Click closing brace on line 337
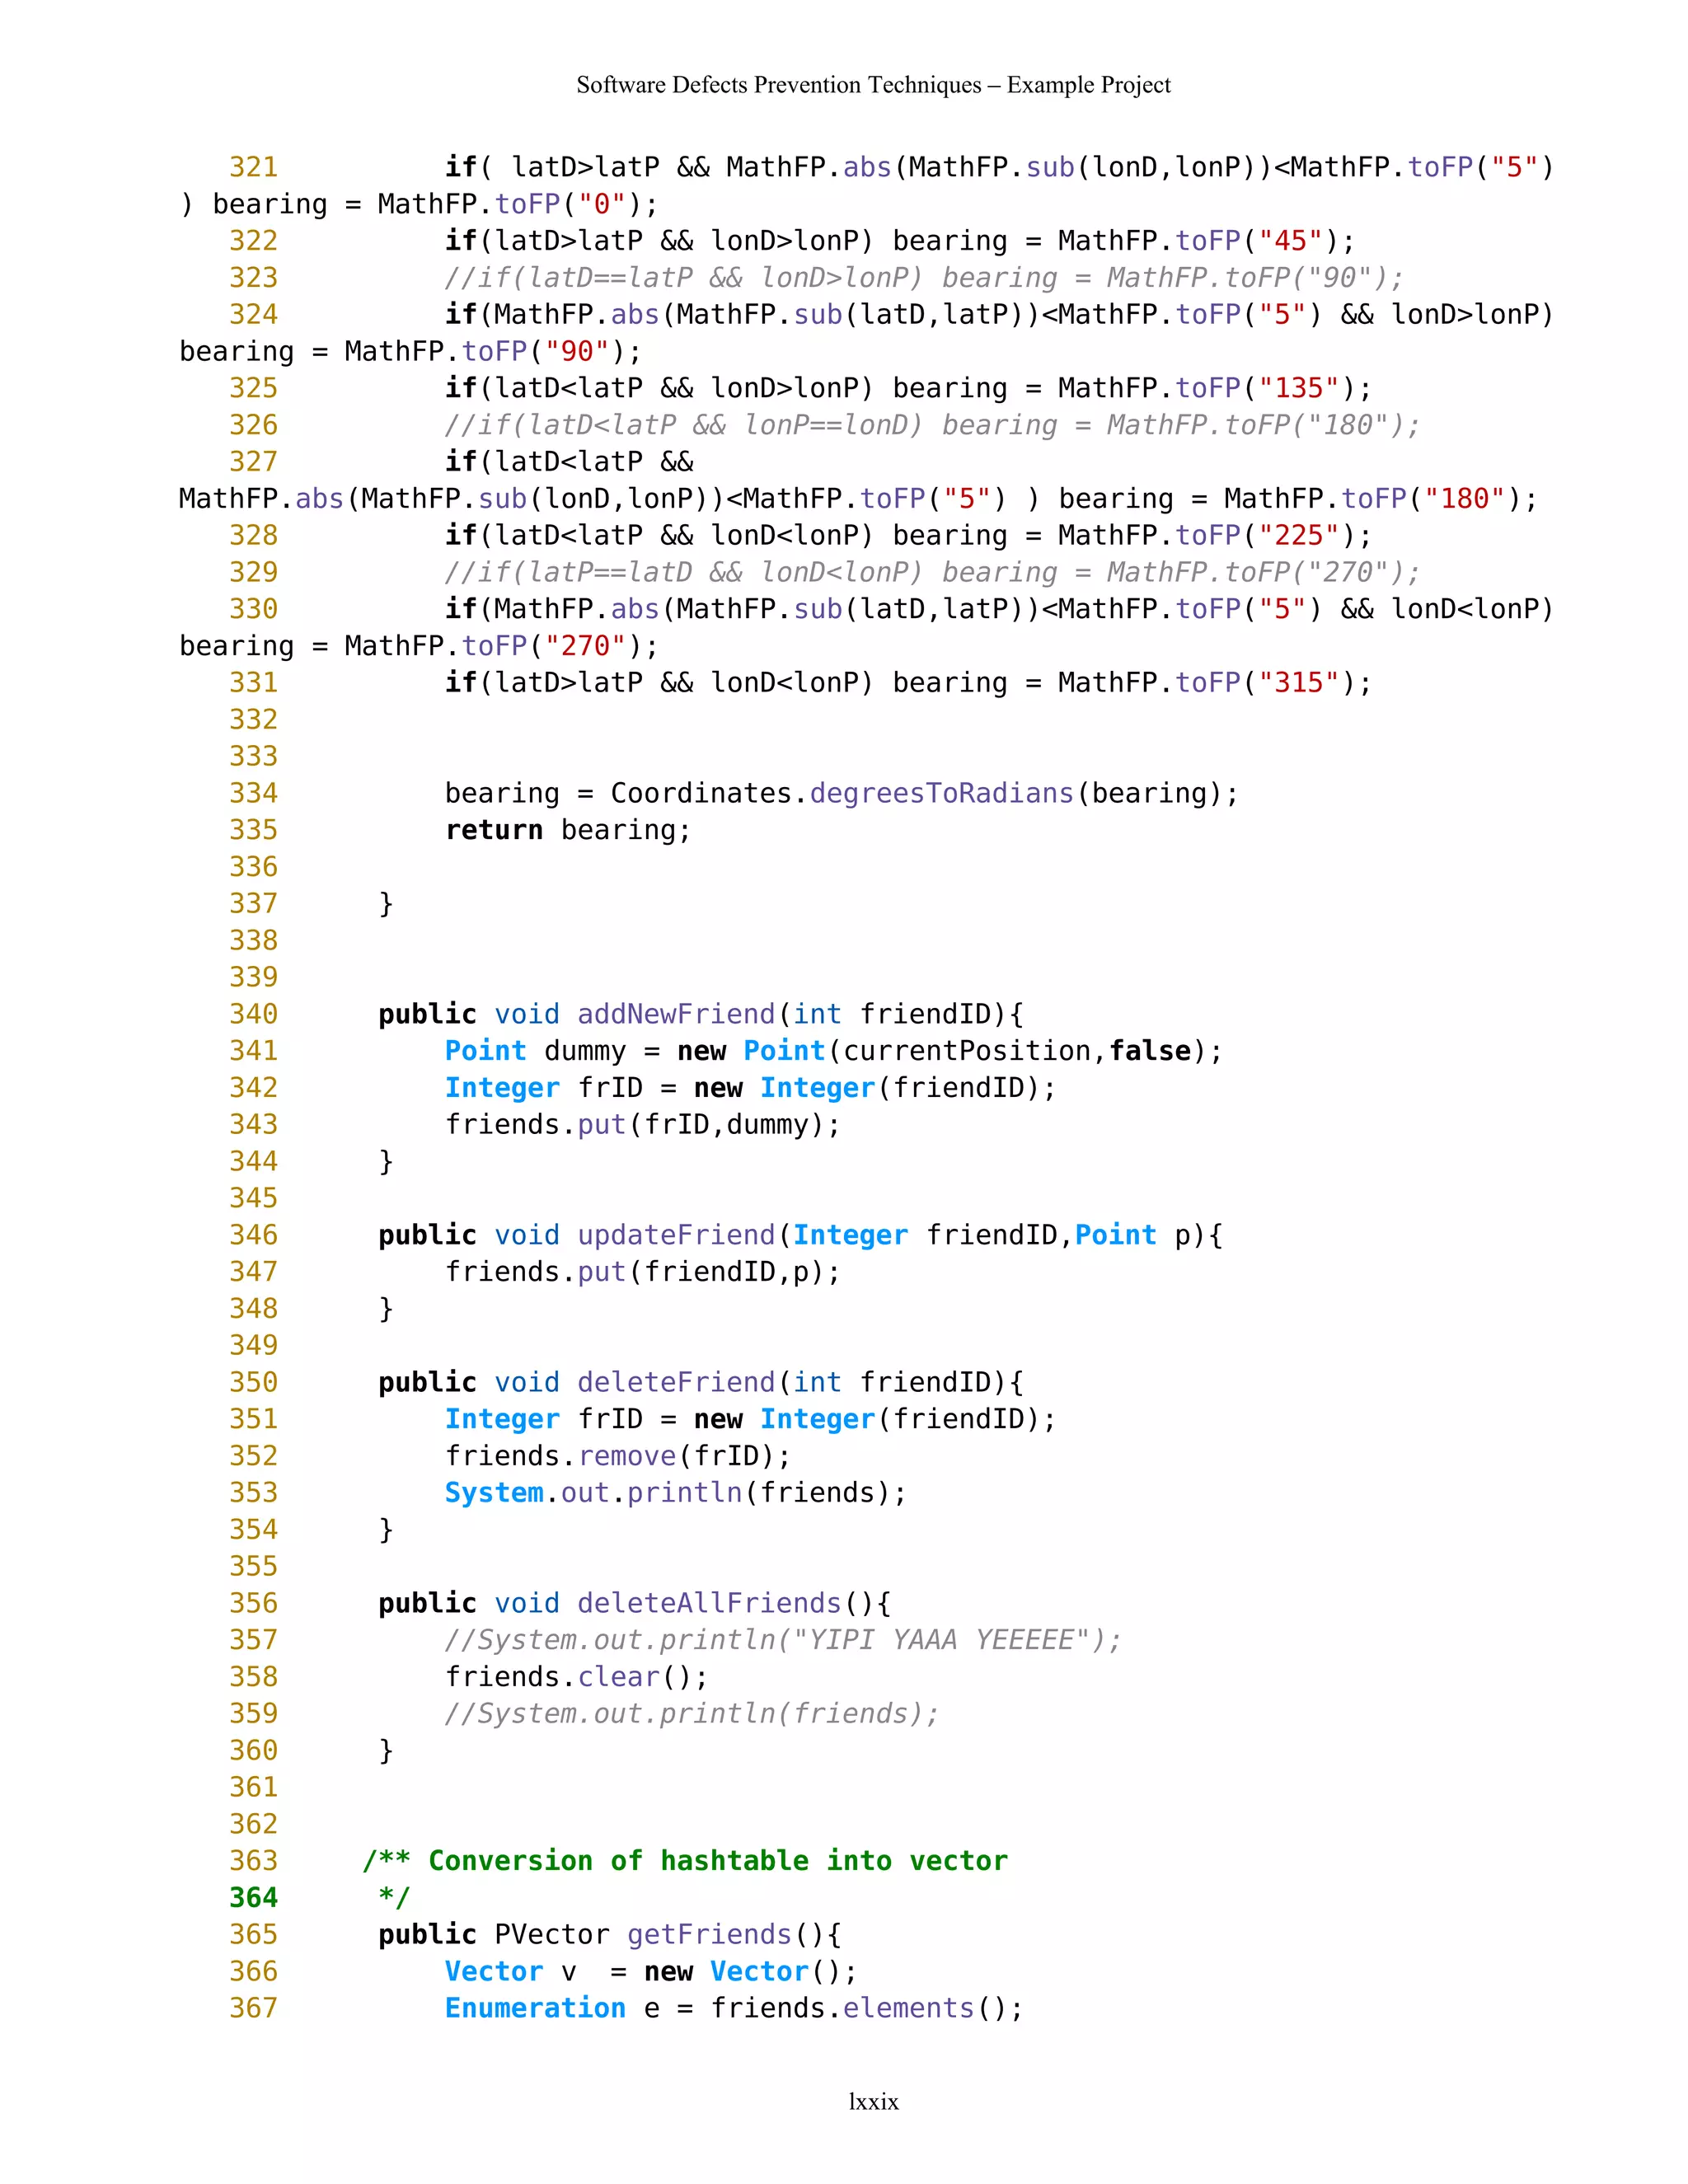1688x2184 pixels. coord(386,904)
